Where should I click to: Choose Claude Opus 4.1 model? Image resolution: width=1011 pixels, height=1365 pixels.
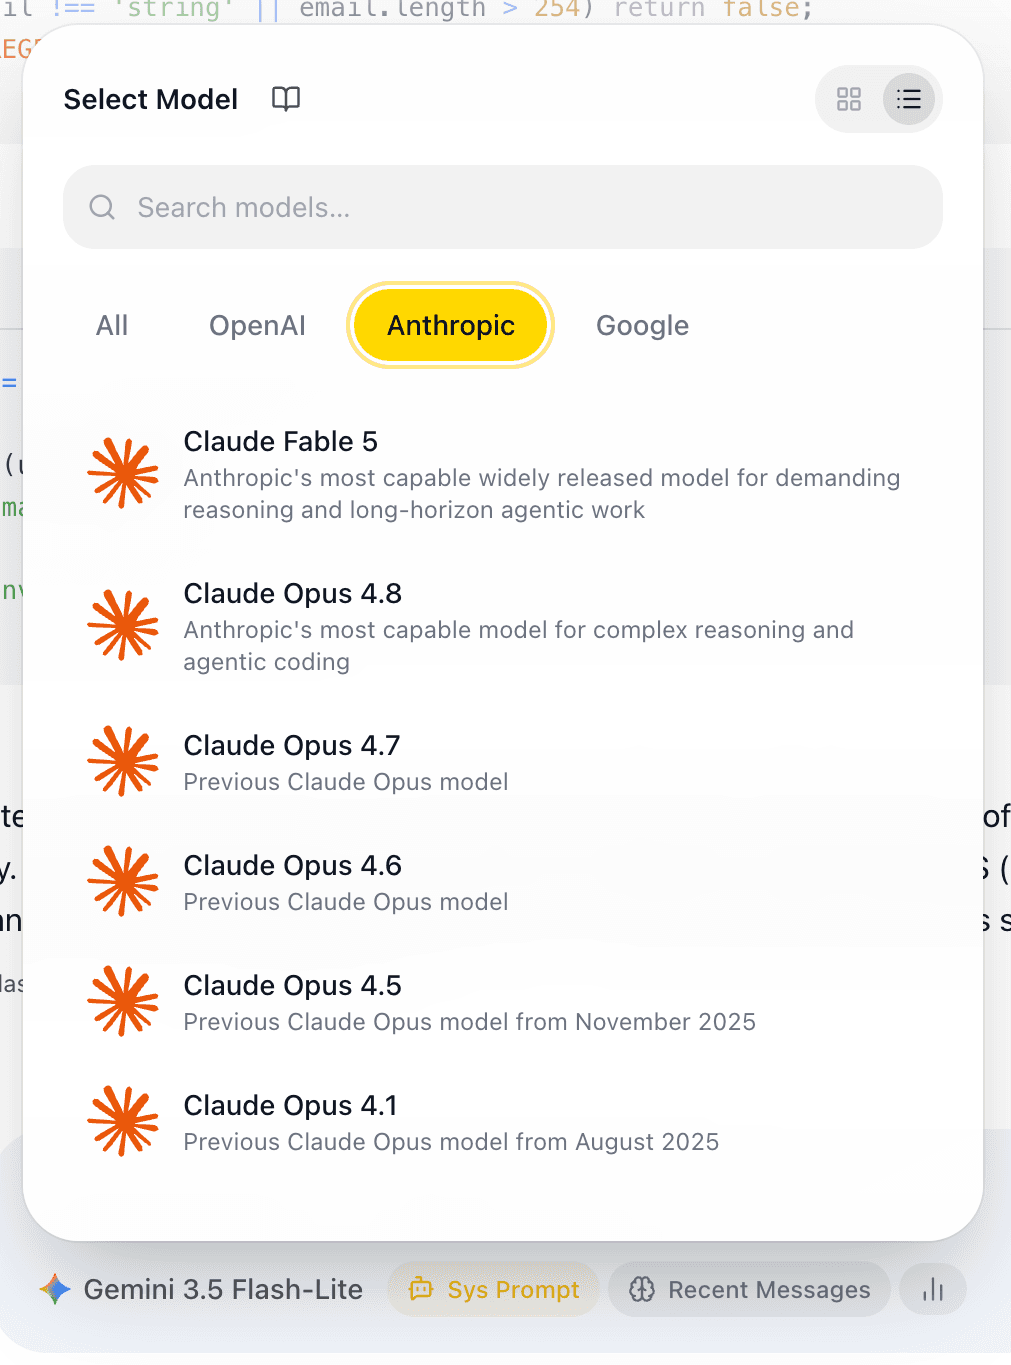coord(503,1123)
